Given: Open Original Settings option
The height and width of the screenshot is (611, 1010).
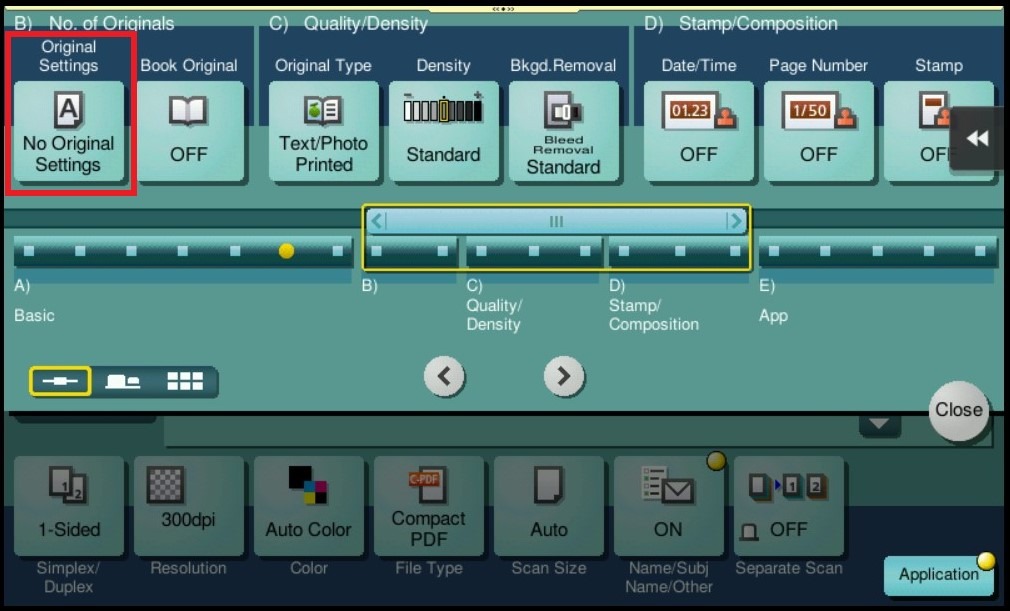Looking at the screenshot, I should 68,132.
